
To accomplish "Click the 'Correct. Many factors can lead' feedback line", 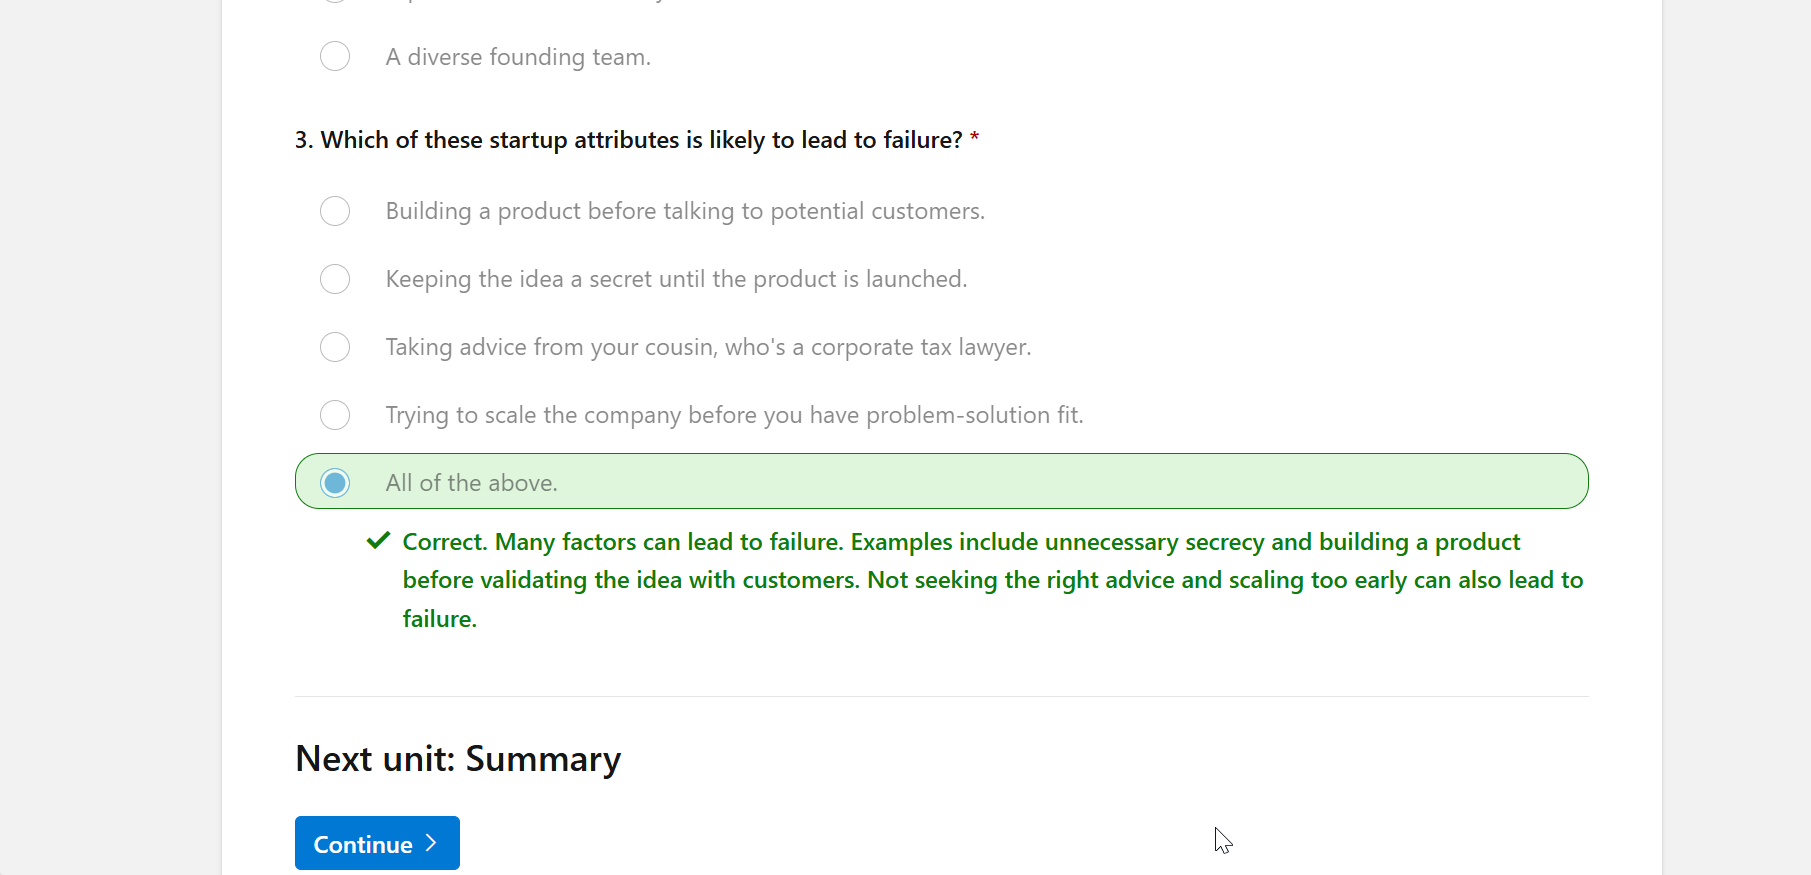I will pyautogui.click(x=961, y=542).
